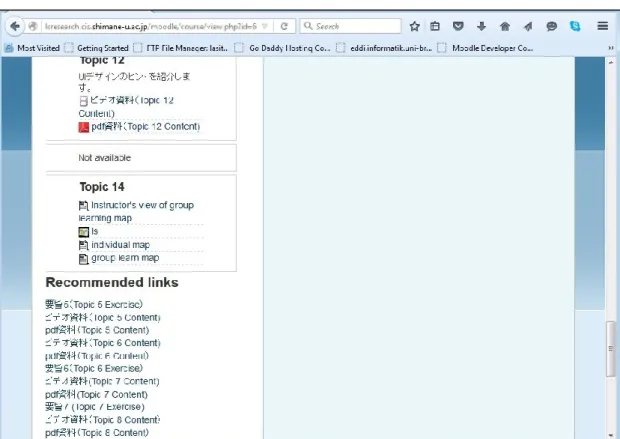Open ビデオ資料 (Topic 7 Content) link

click(102, 381)
